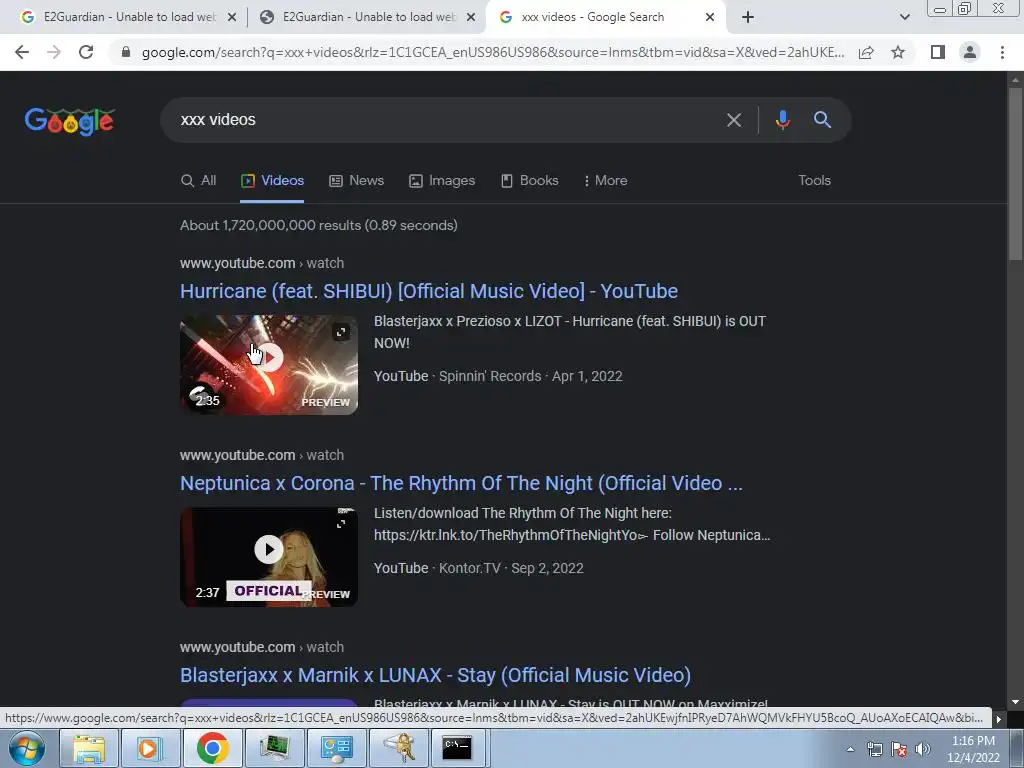This screenshot has height=768, width=1024.
Task: Open the media player taskbar icon
Action: pos(150,748)
